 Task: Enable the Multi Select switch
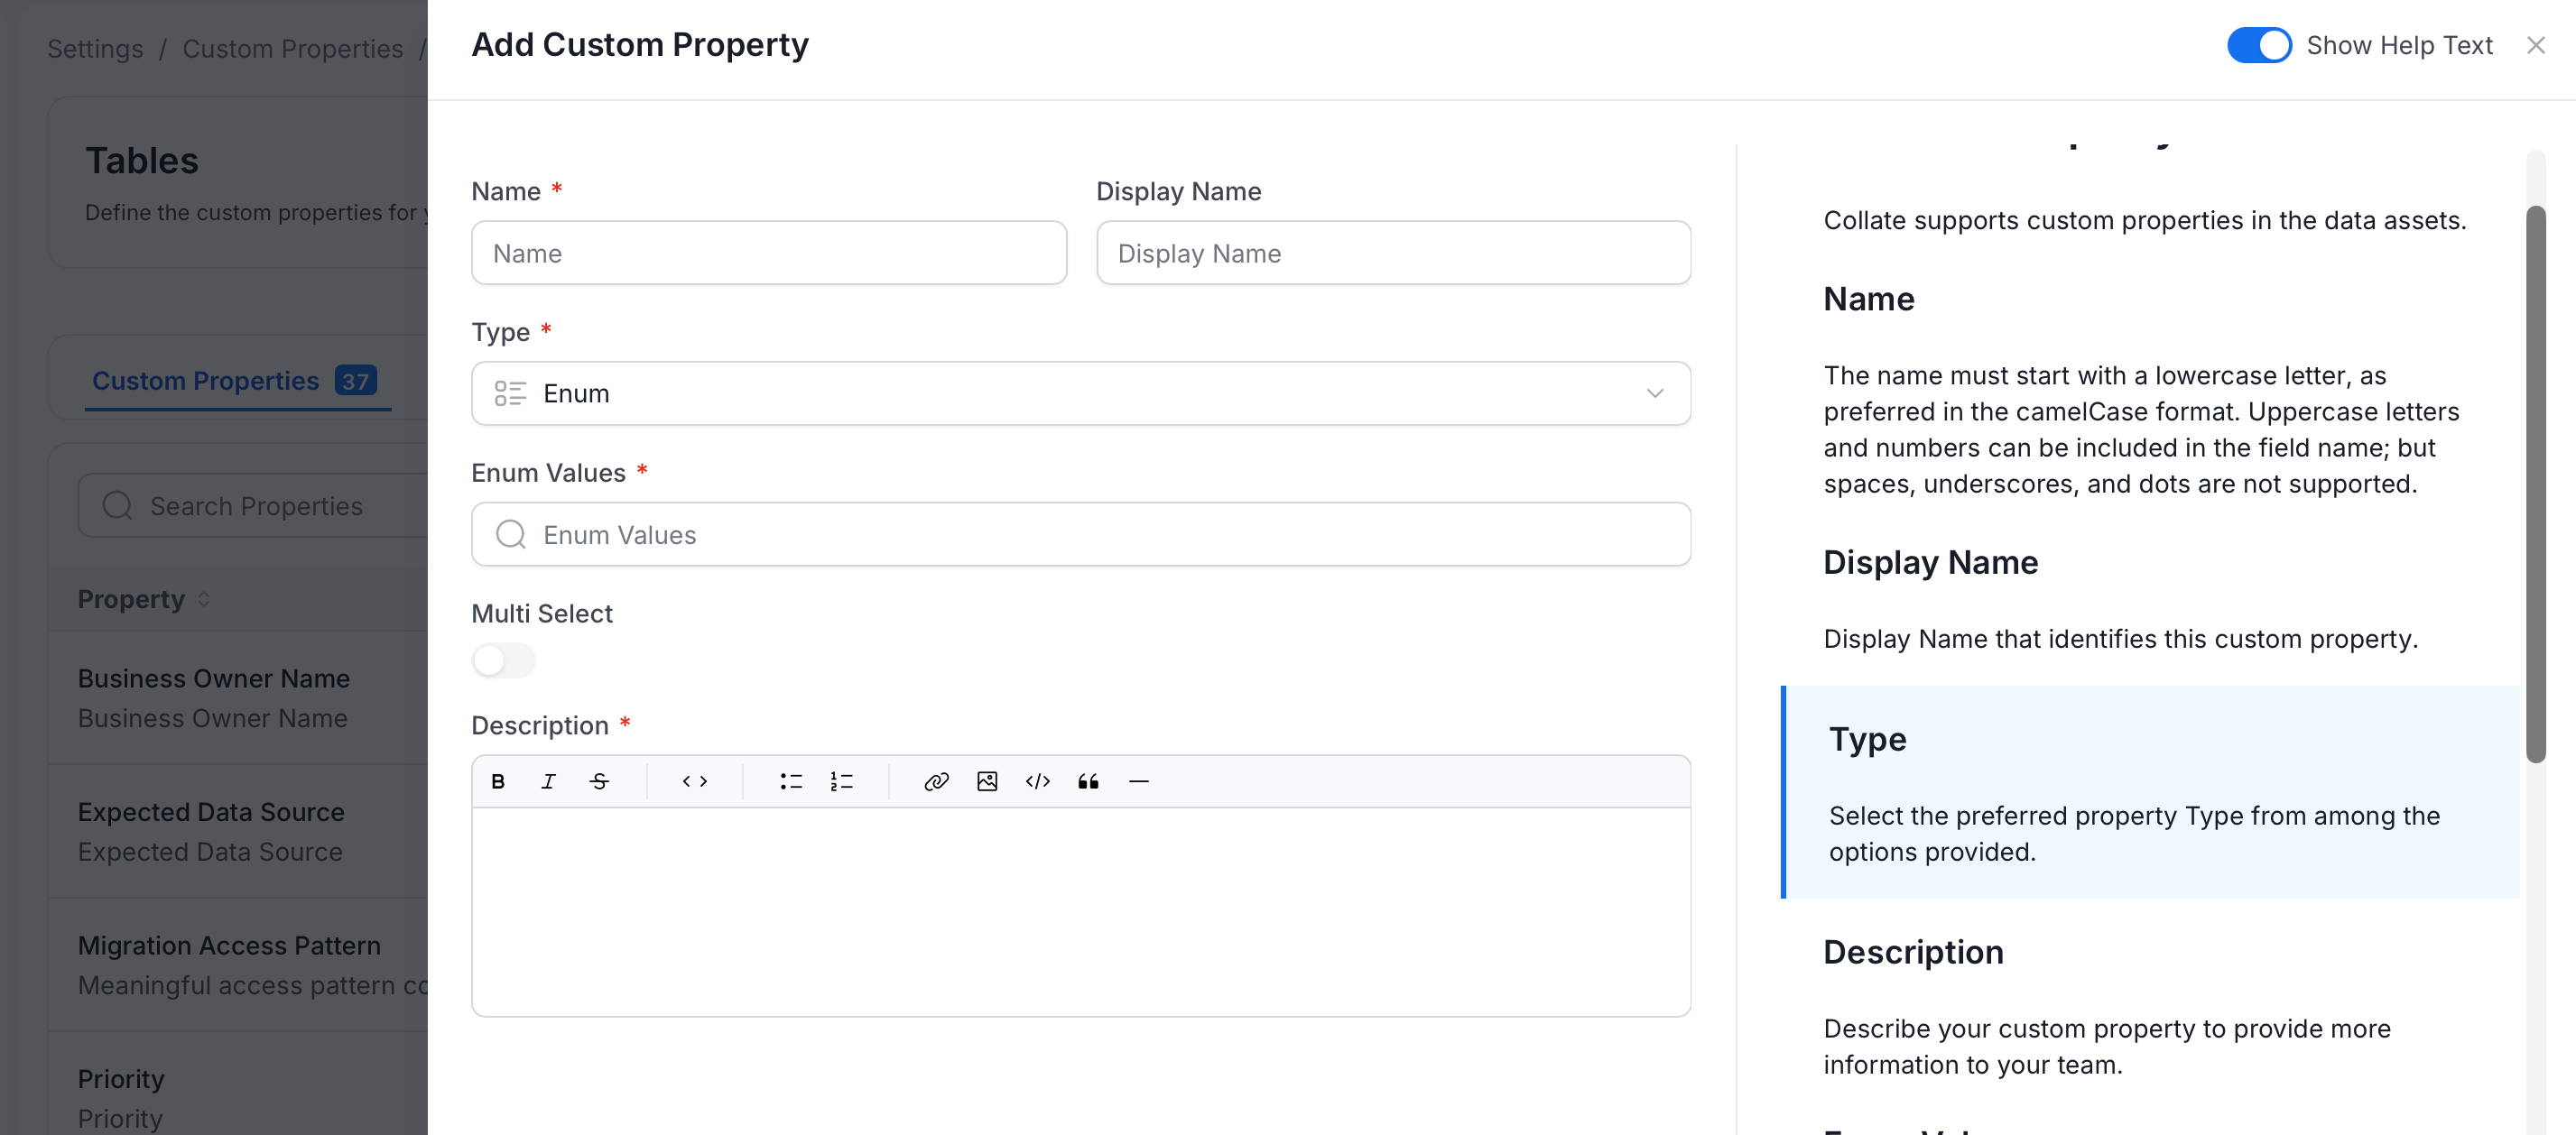click(503, 660)
